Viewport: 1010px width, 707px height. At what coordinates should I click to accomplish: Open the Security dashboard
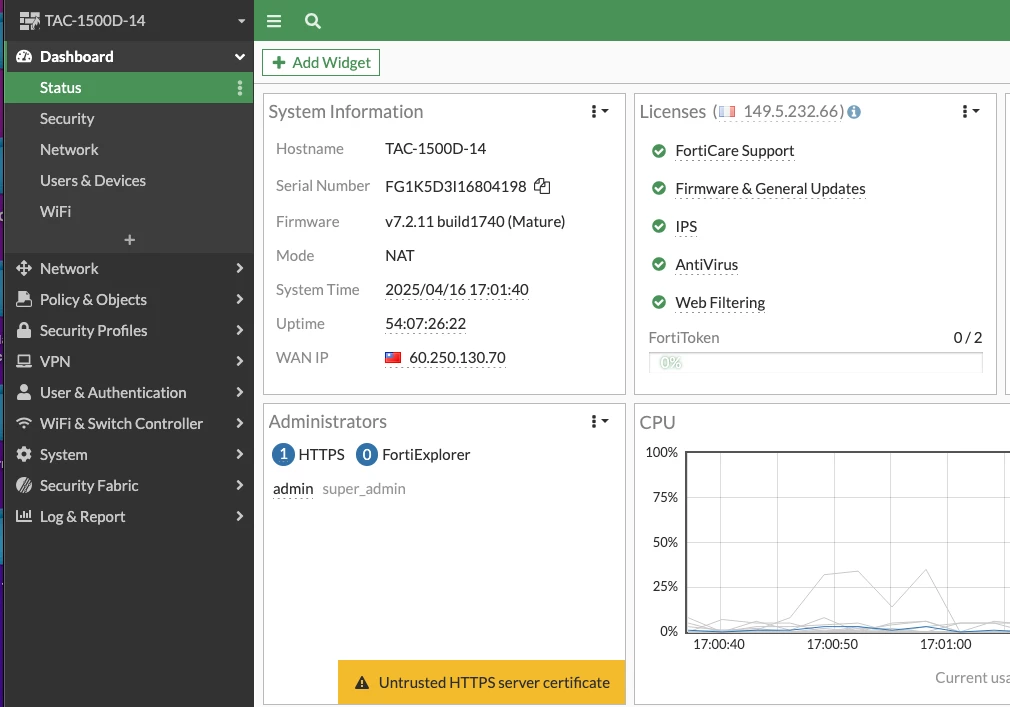(x=129, y=118)
